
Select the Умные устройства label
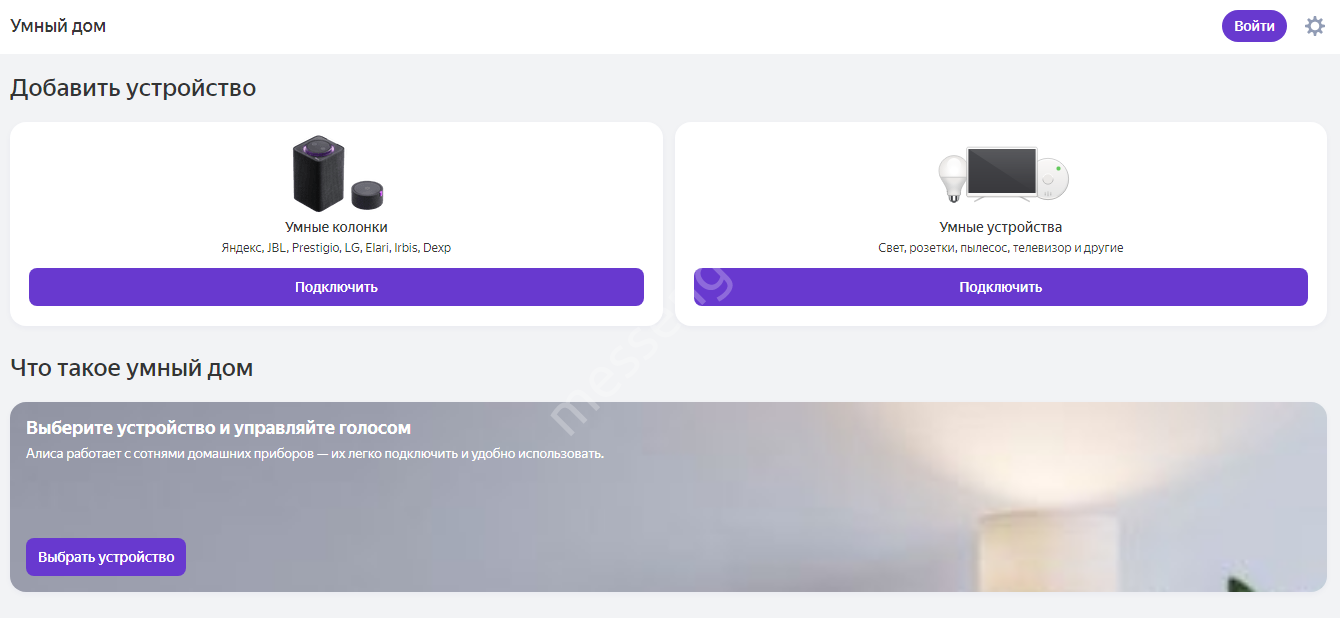pyautogui.click(x=1000, y=227)
